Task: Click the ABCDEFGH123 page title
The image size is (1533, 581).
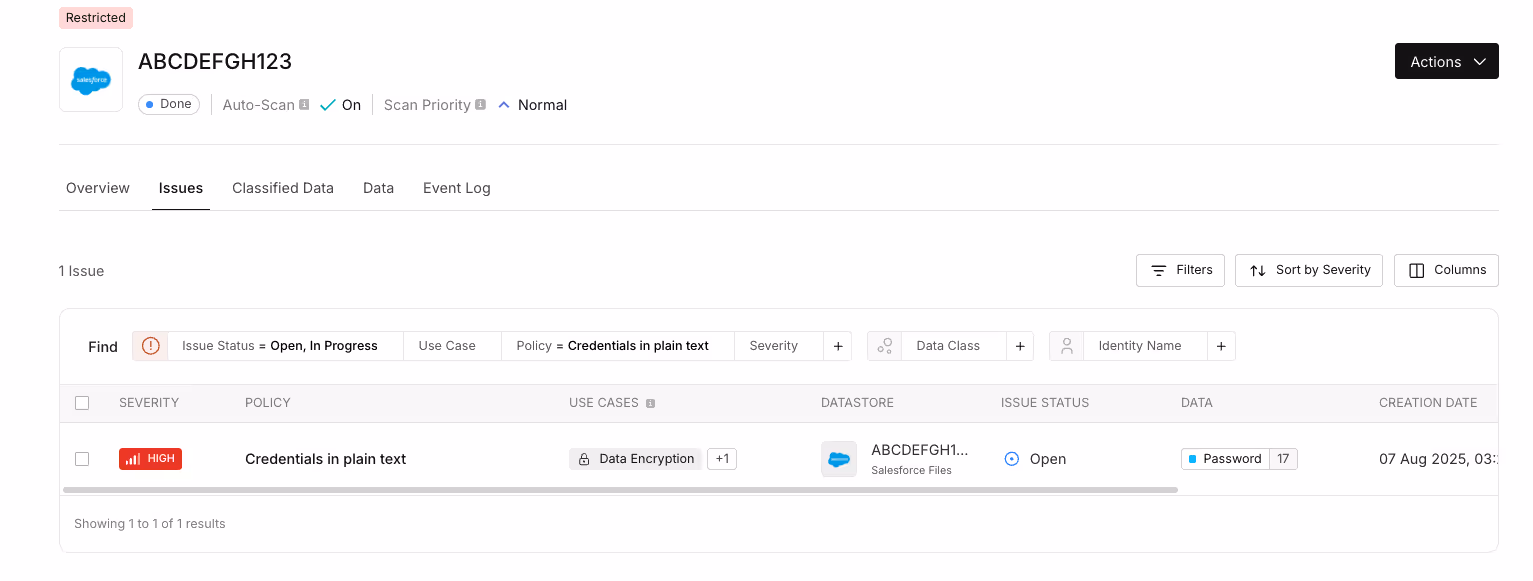Action: coord(215,61)
